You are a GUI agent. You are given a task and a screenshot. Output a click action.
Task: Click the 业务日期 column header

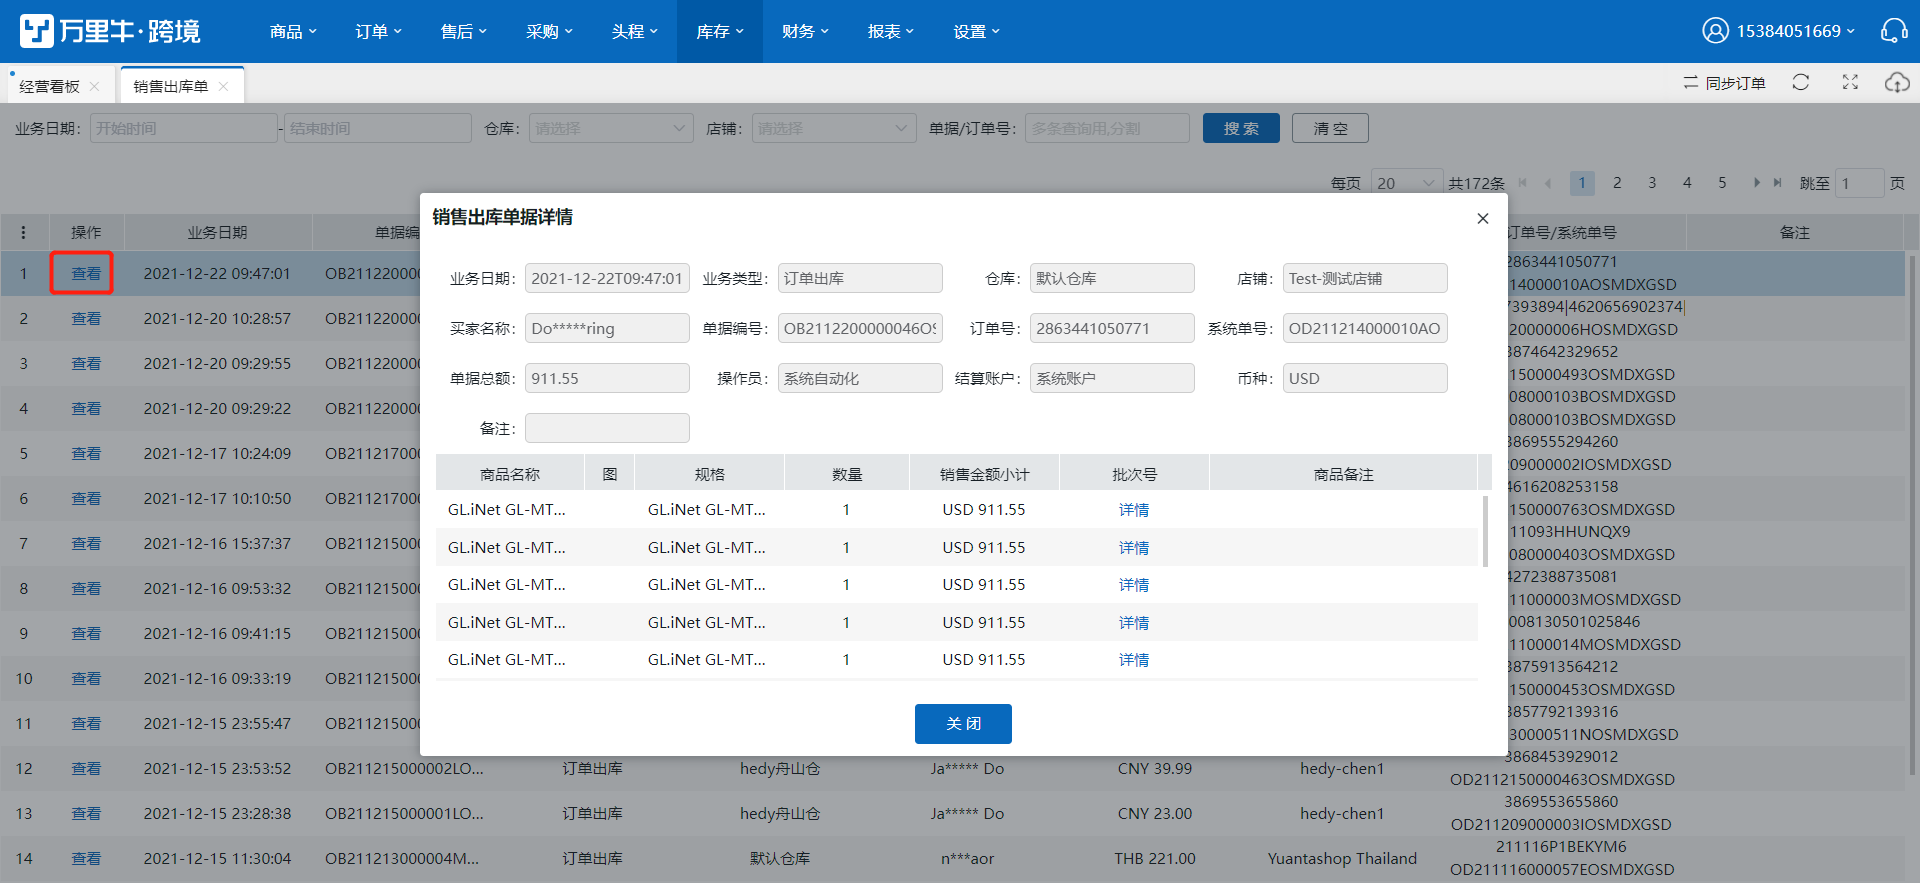[217, 233]
